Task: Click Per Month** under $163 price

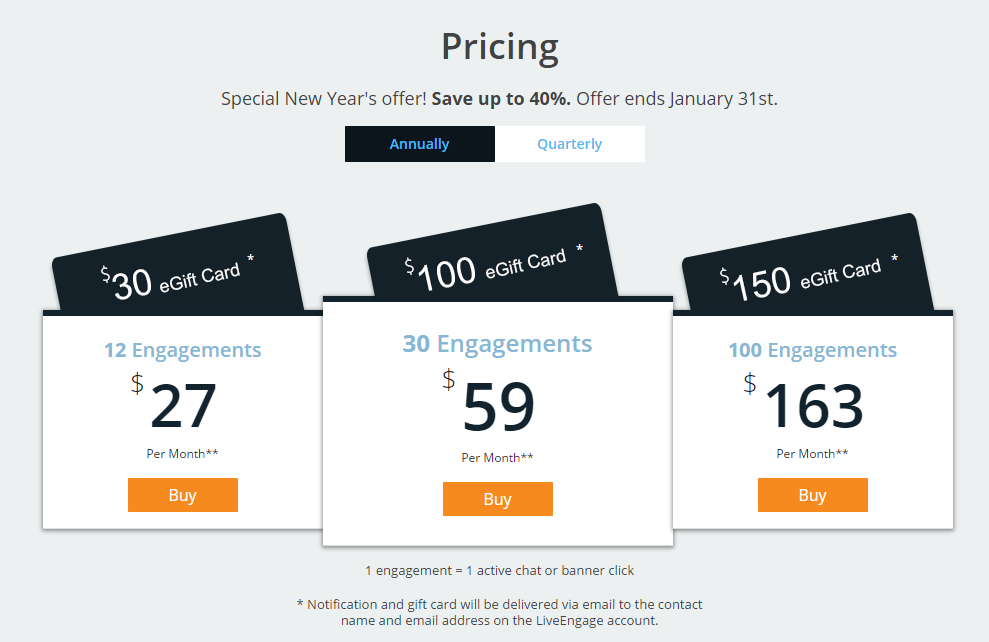Action: pos(812,453)
